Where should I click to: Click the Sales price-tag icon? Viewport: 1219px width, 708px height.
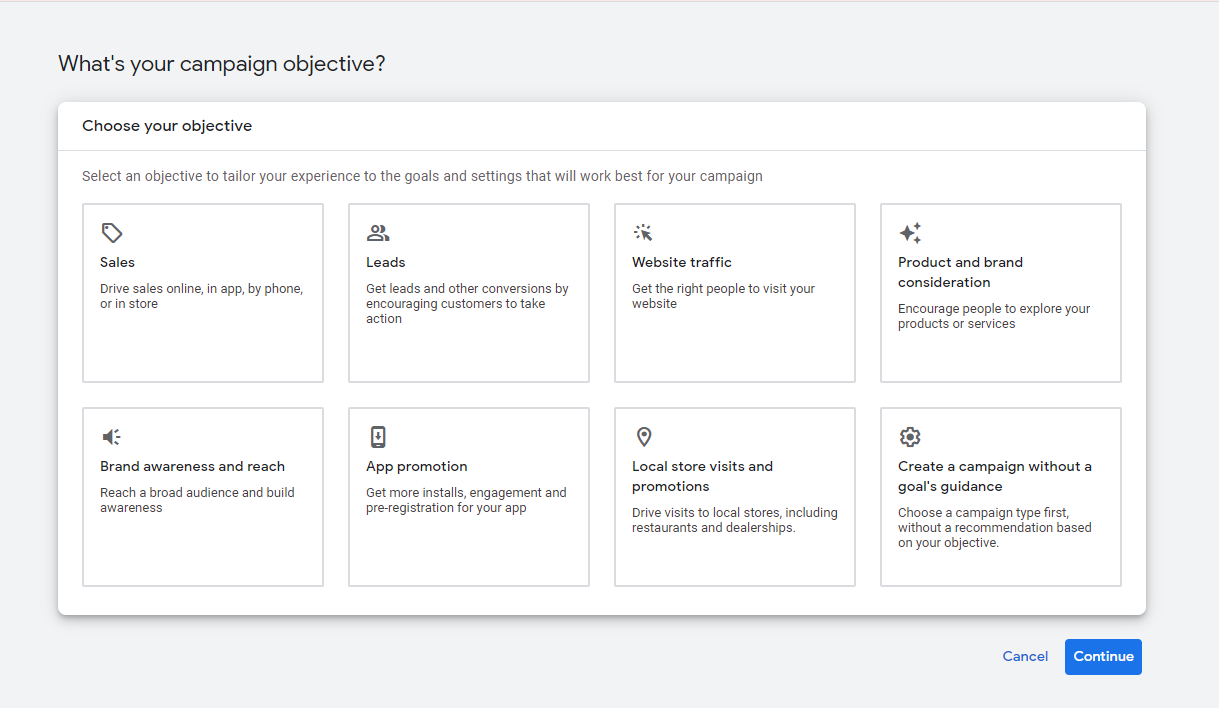click(x=112, y=233)
